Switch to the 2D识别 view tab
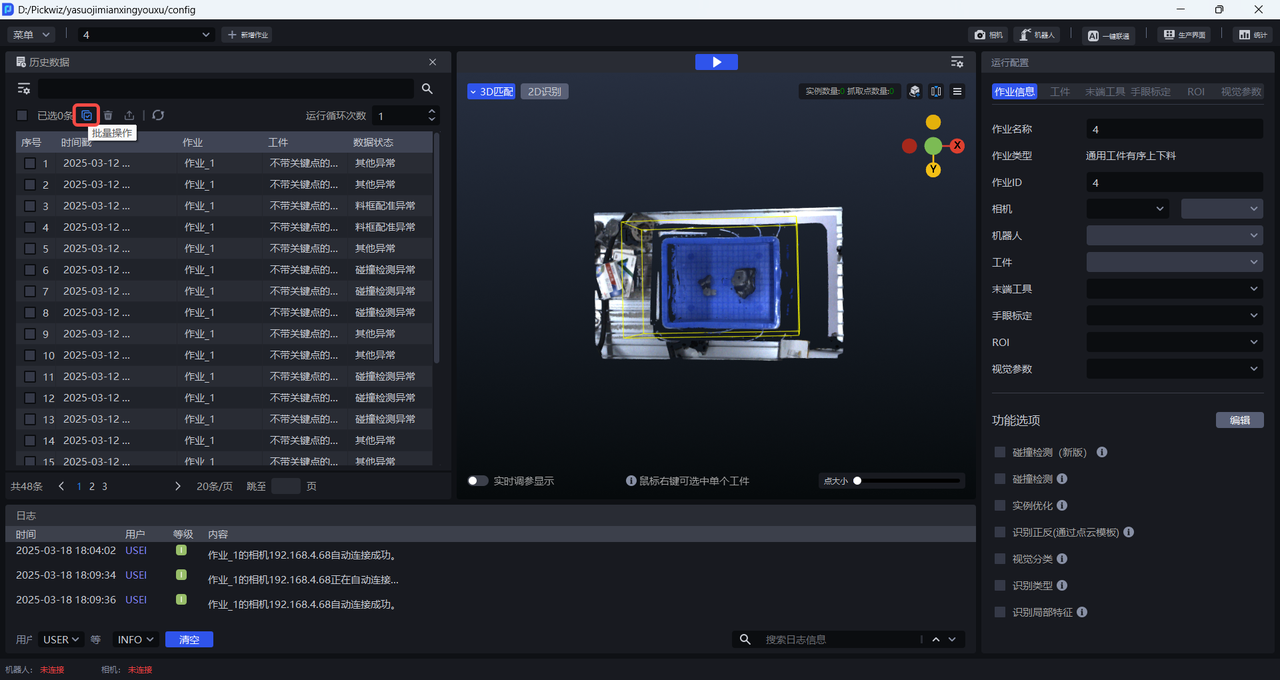Viewport: 1280px width, 680px height. [543, 92]
